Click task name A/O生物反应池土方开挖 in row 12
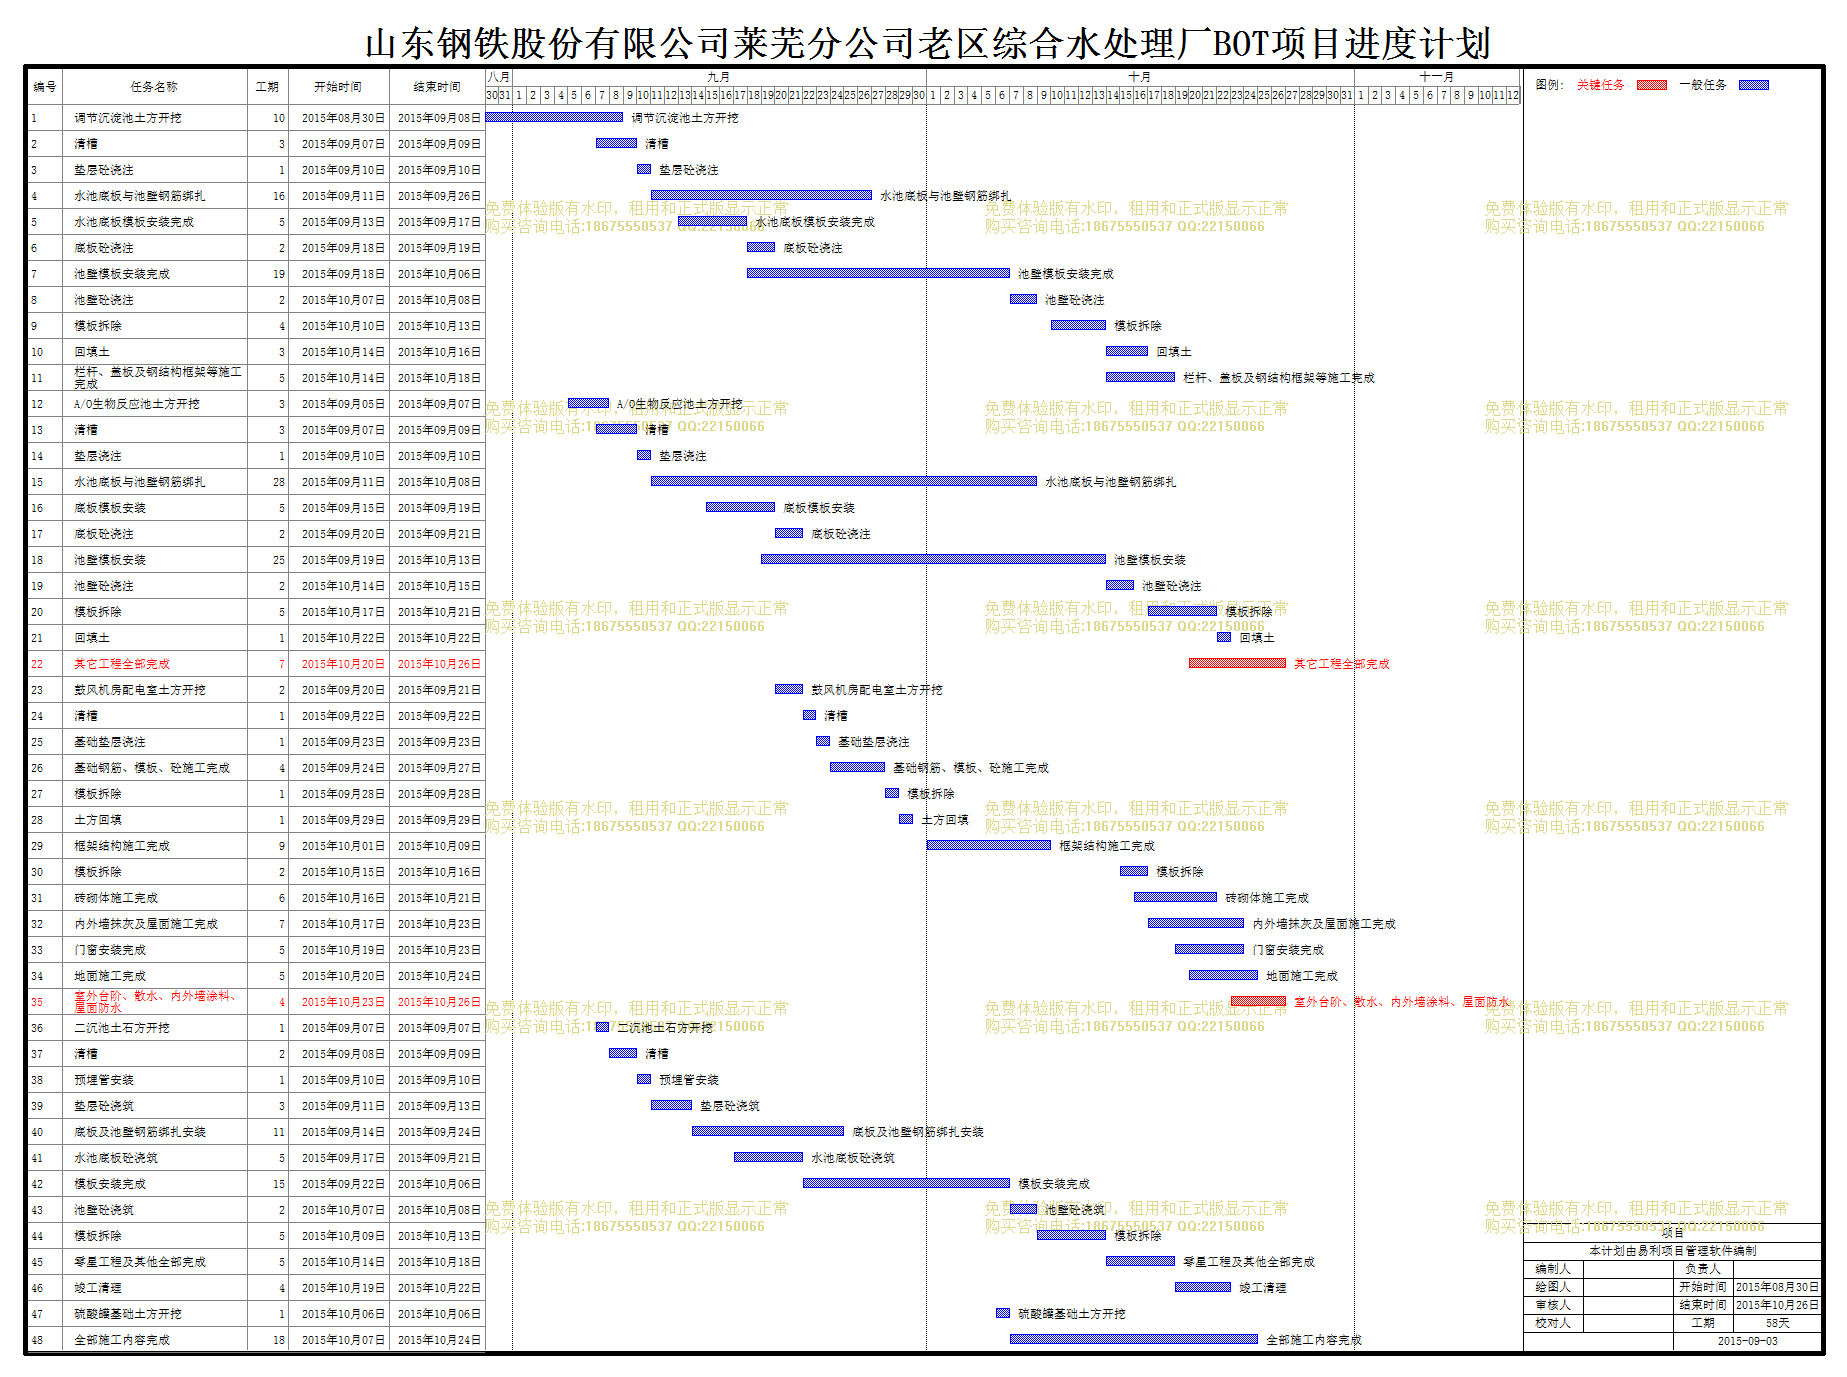This screenshot has width=1847, height=1377. pos(137,404)
